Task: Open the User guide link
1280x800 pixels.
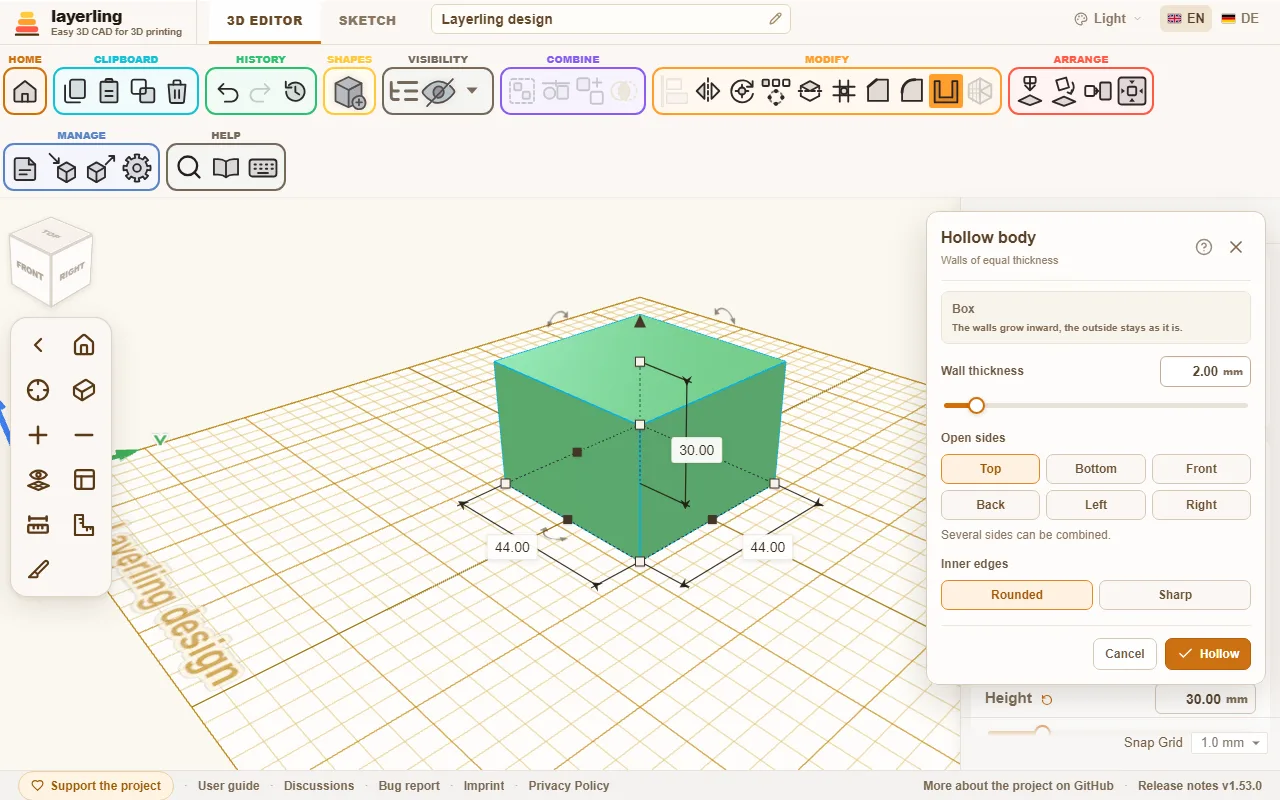Action: coord(229,786)
